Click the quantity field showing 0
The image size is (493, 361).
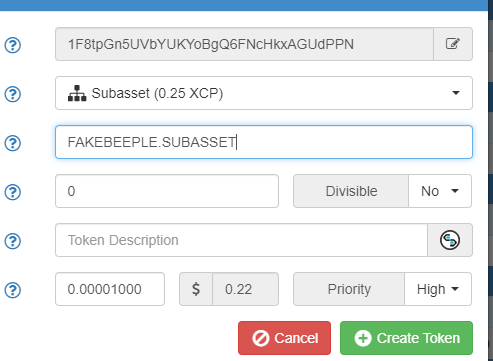167,191
